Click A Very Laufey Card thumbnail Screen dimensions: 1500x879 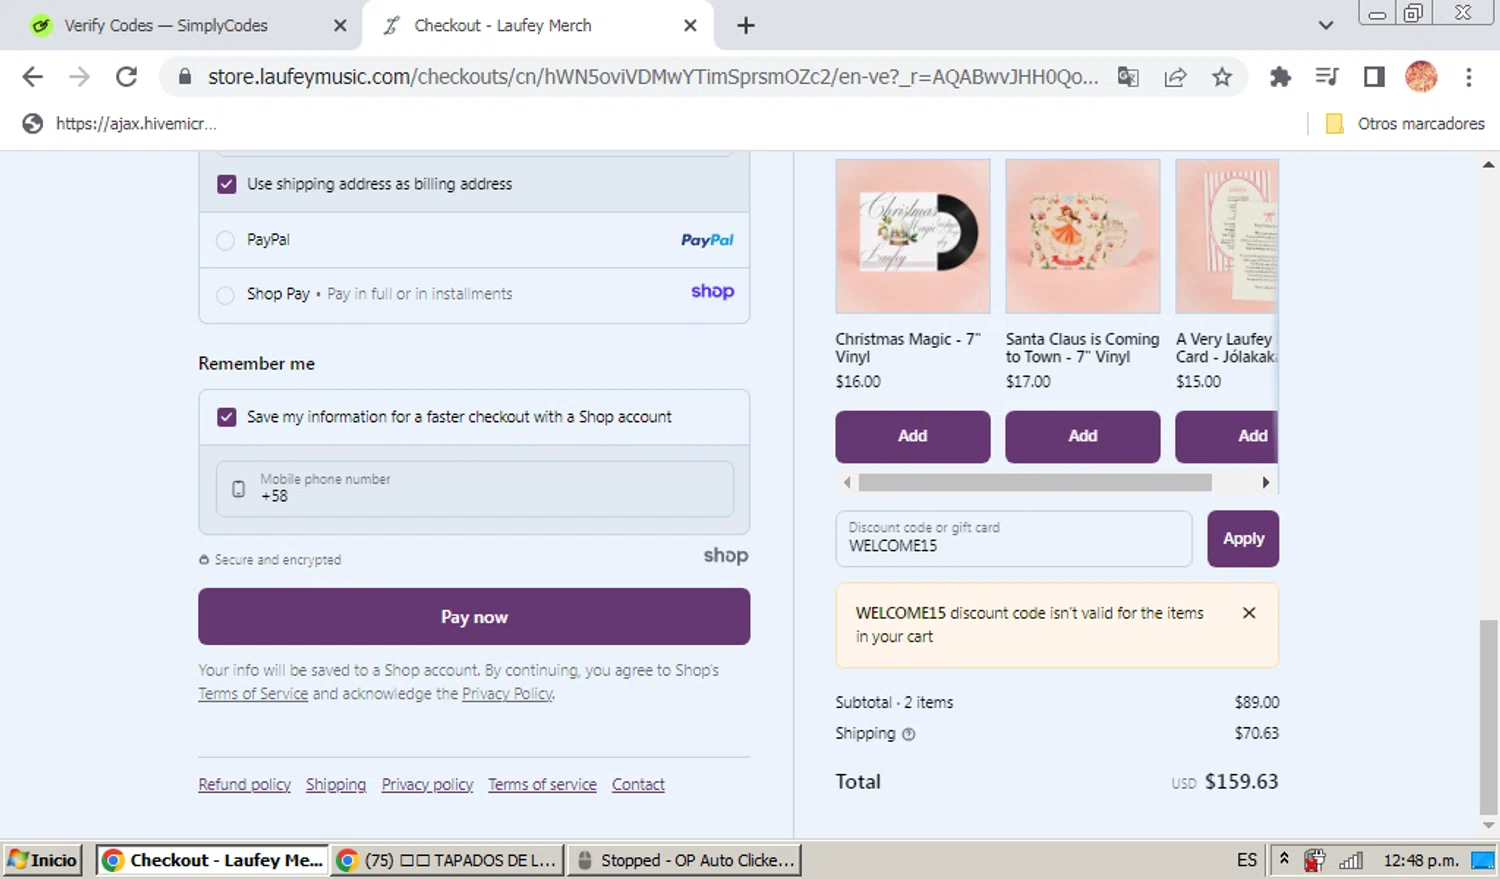tap(1227, 236)
